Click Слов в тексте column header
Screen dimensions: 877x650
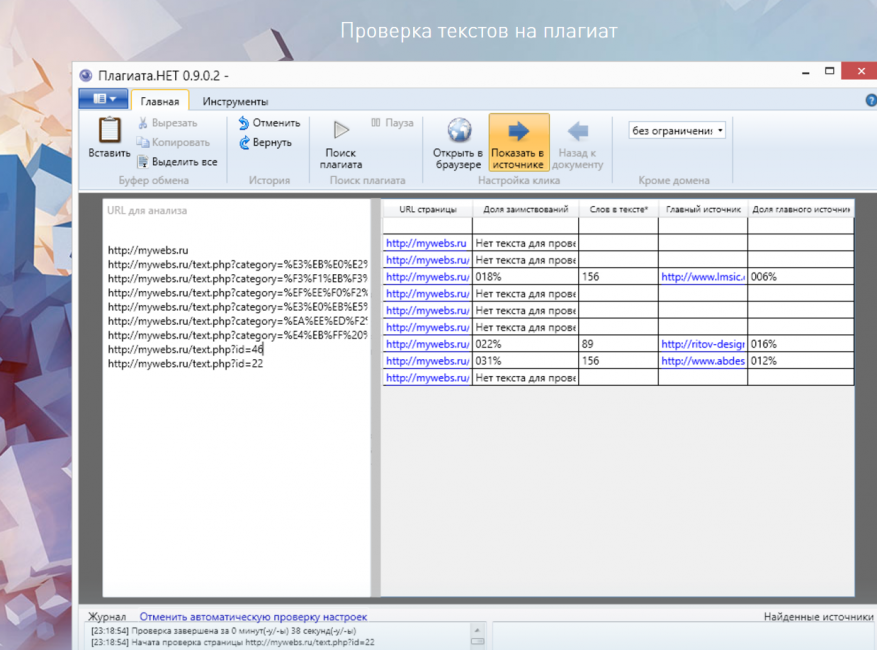(619, 209)
